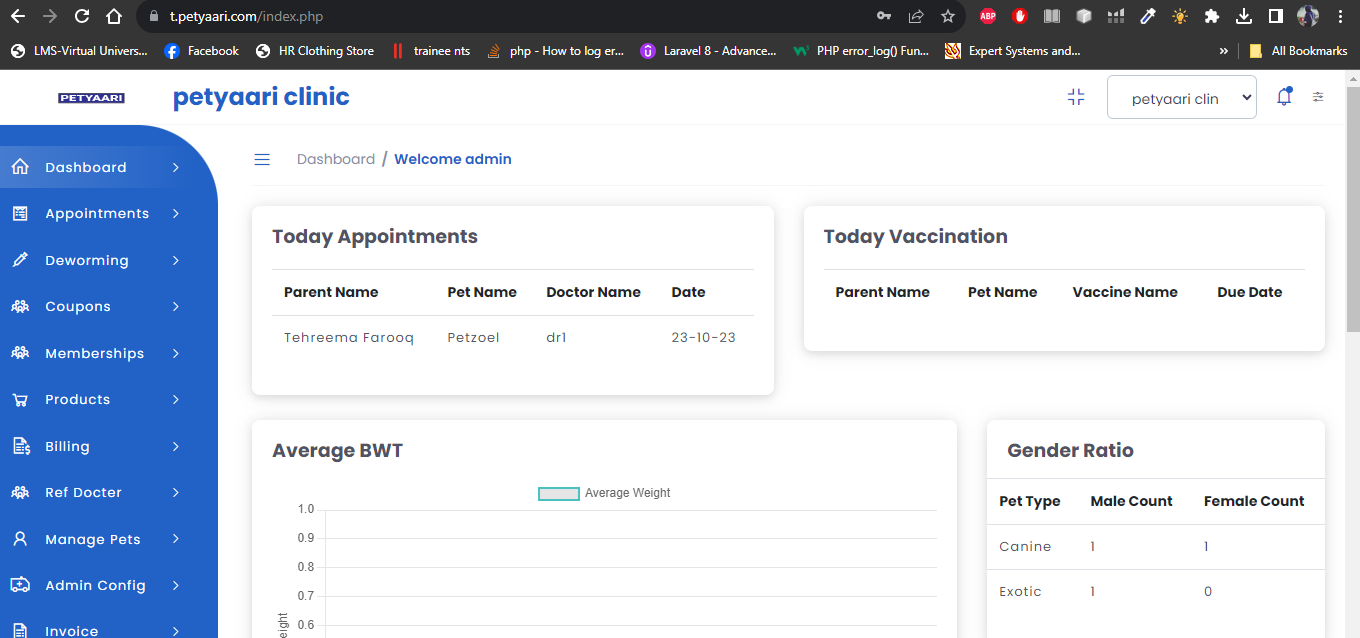Expand the Memberships sidebar chevron
Viewport: 1360px width, 638px height.
[x=175, y=353]
